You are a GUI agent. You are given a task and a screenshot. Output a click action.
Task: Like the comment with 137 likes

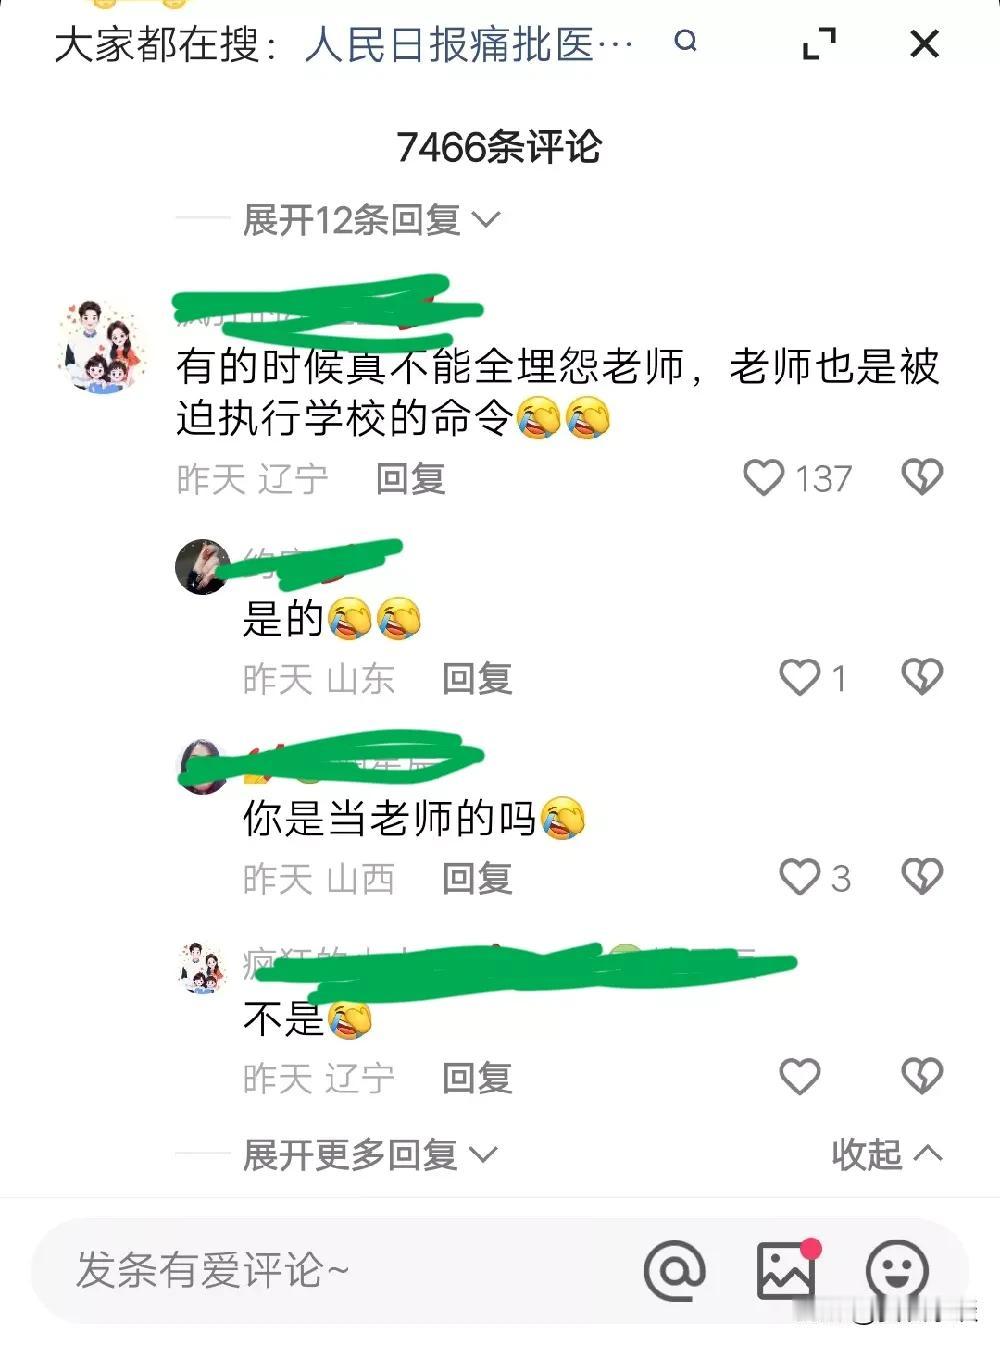point(764,477)
